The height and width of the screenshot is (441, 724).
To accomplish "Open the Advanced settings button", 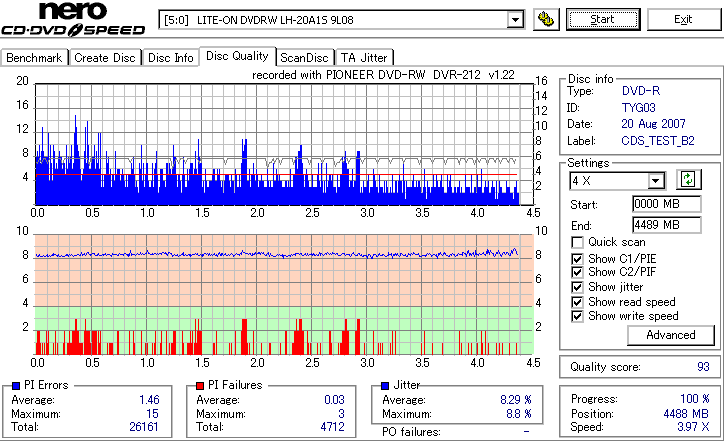I will (x=670, y=335).
